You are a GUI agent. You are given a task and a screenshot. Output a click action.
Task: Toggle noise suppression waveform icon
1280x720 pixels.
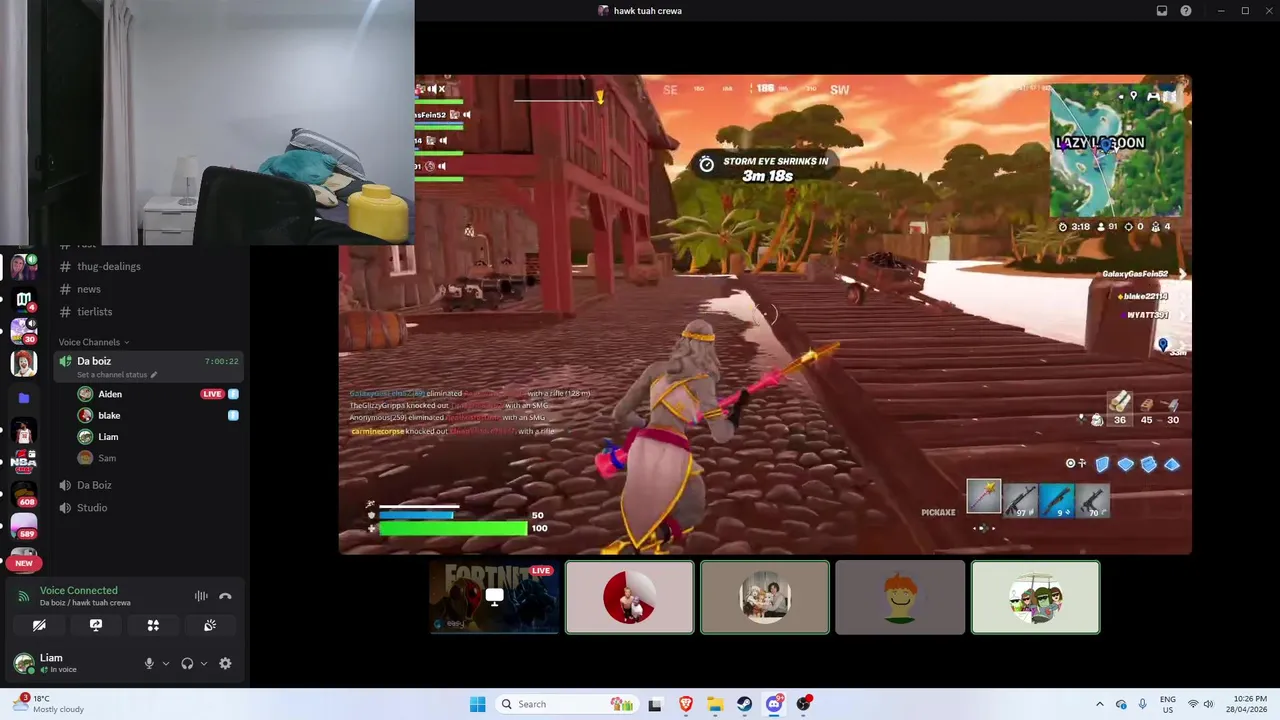coord(201,596)
